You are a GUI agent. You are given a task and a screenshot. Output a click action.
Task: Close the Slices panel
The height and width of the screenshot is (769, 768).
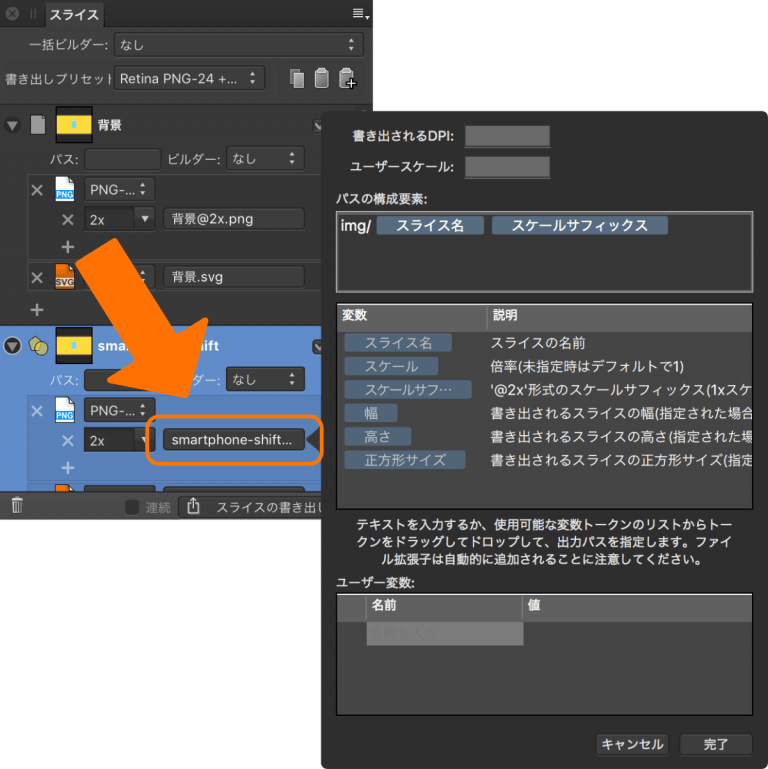coord(12,14)
